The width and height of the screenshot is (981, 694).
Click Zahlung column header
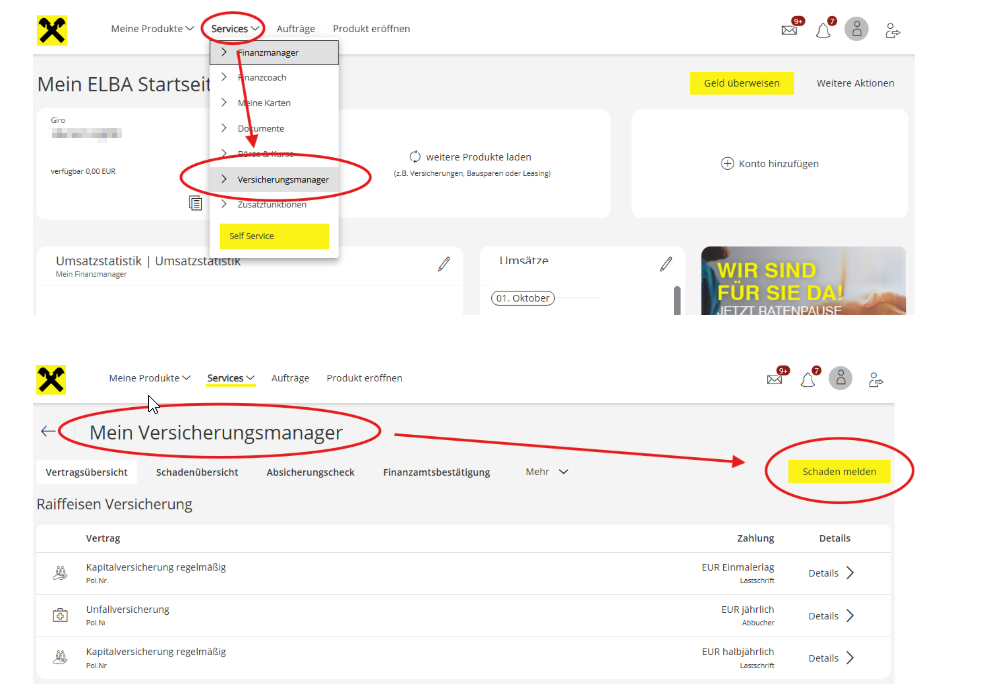[x=755, y=538]
